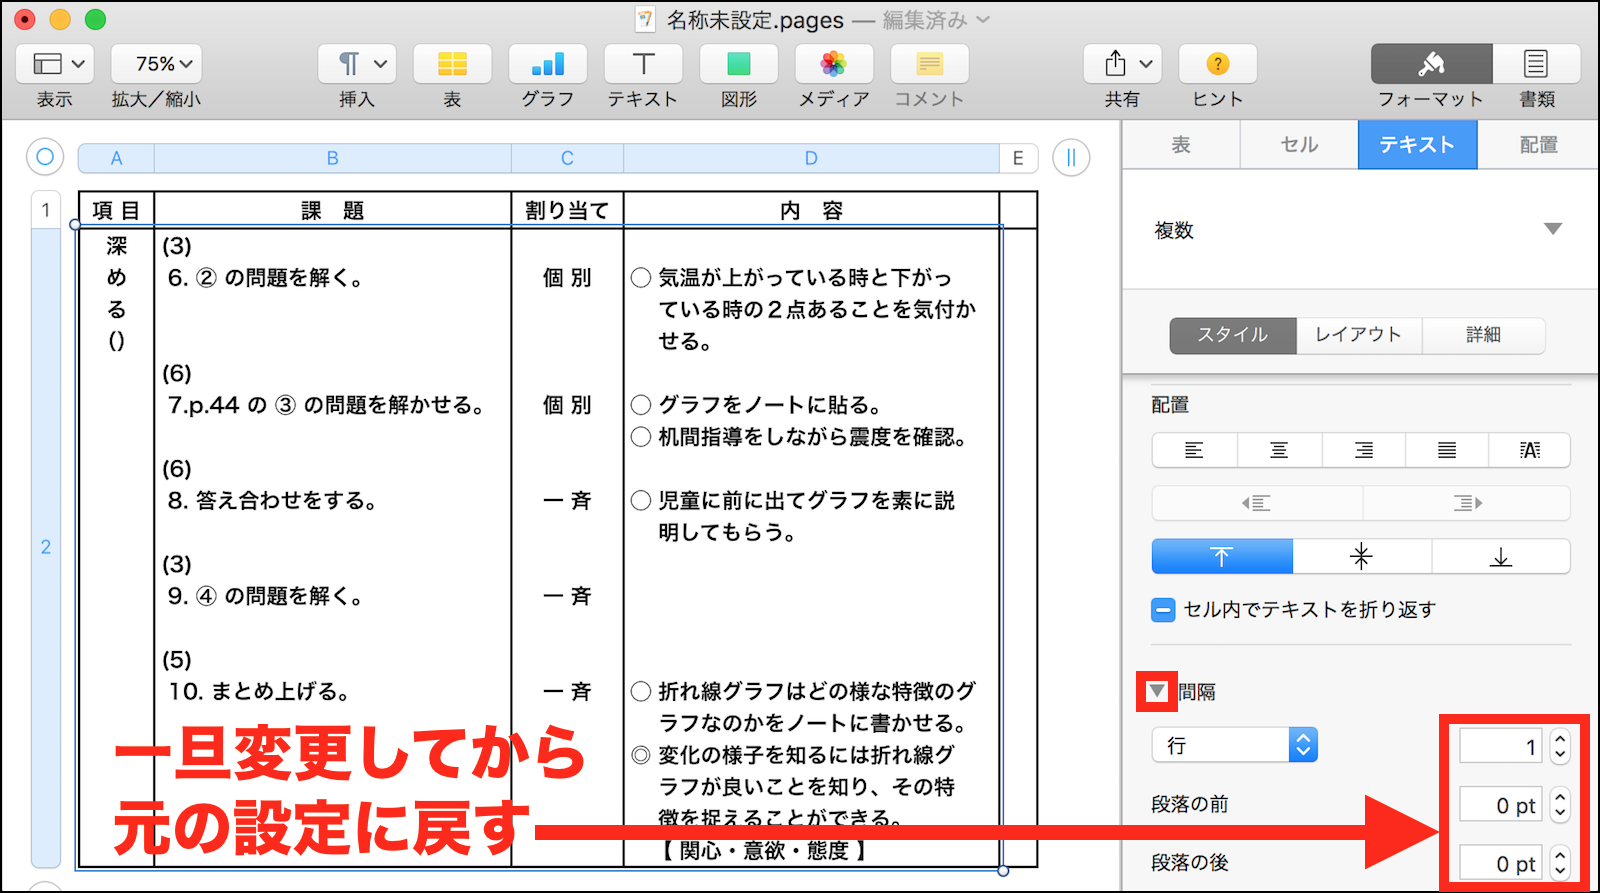This screenshot has width=1600, height=893.
Task: Select the justify text alignment button
Action: 1446,451
